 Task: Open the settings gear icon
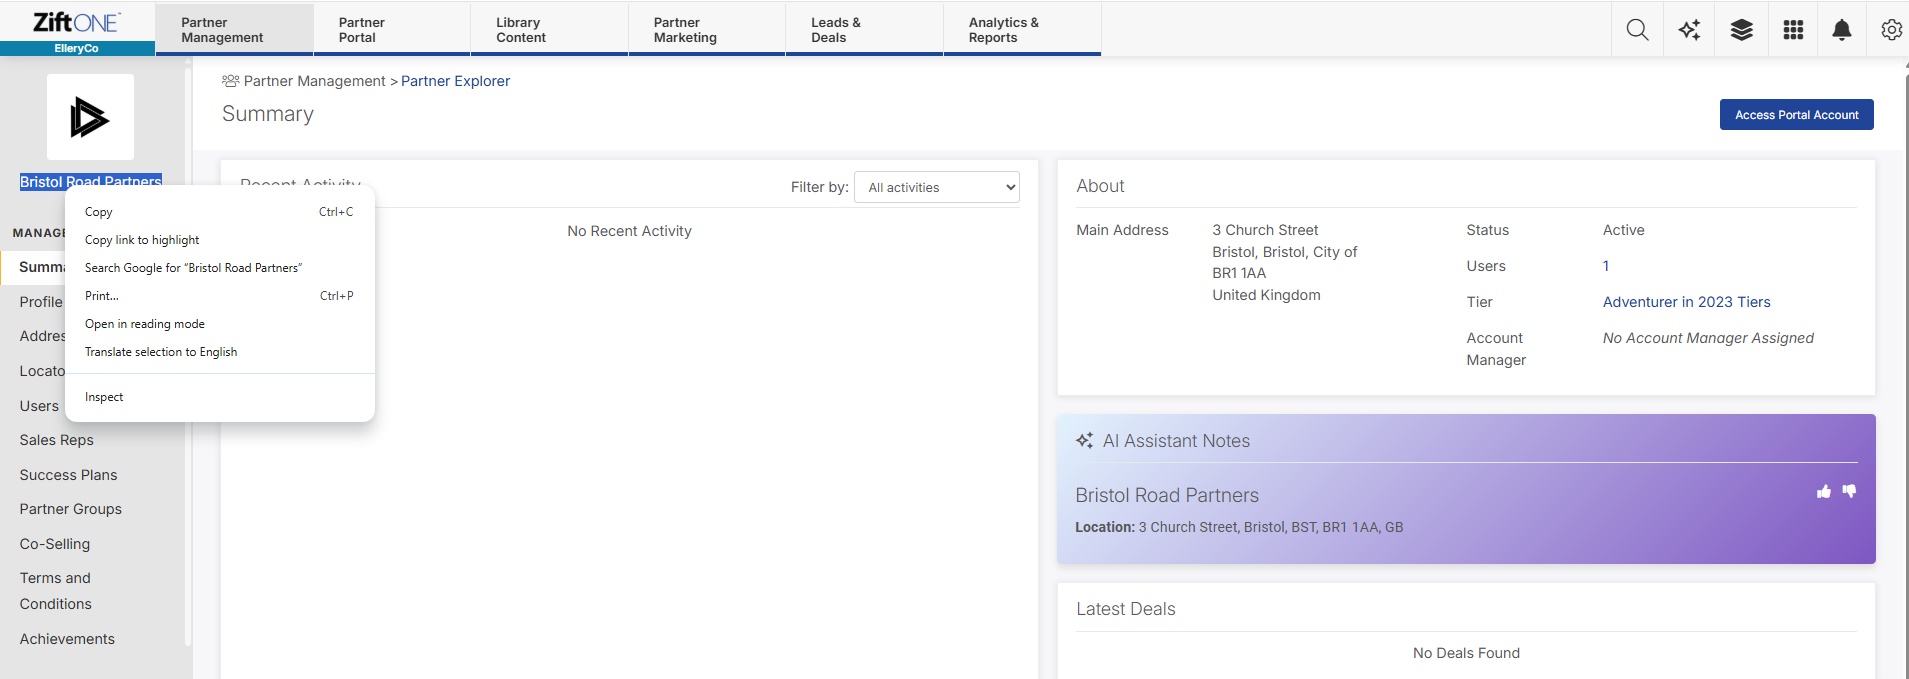1891,30
